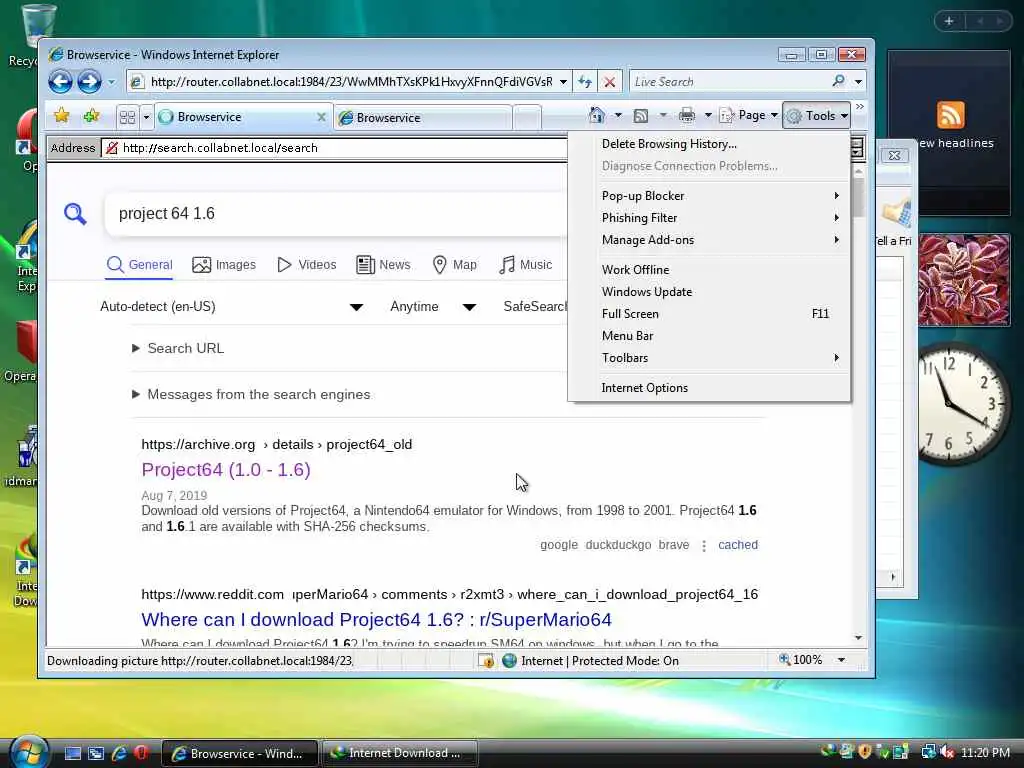Expand the address bar URL dropdown
This screenshot has height=768, width=1024.
tap(563, 82)
